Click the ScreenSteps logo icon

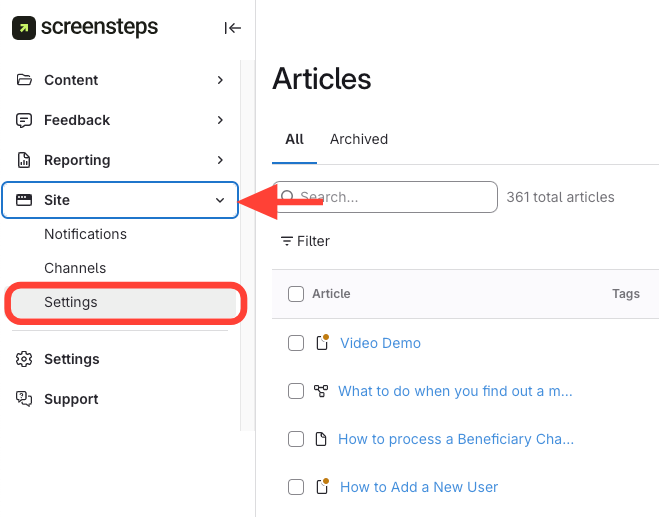[24, 28]
